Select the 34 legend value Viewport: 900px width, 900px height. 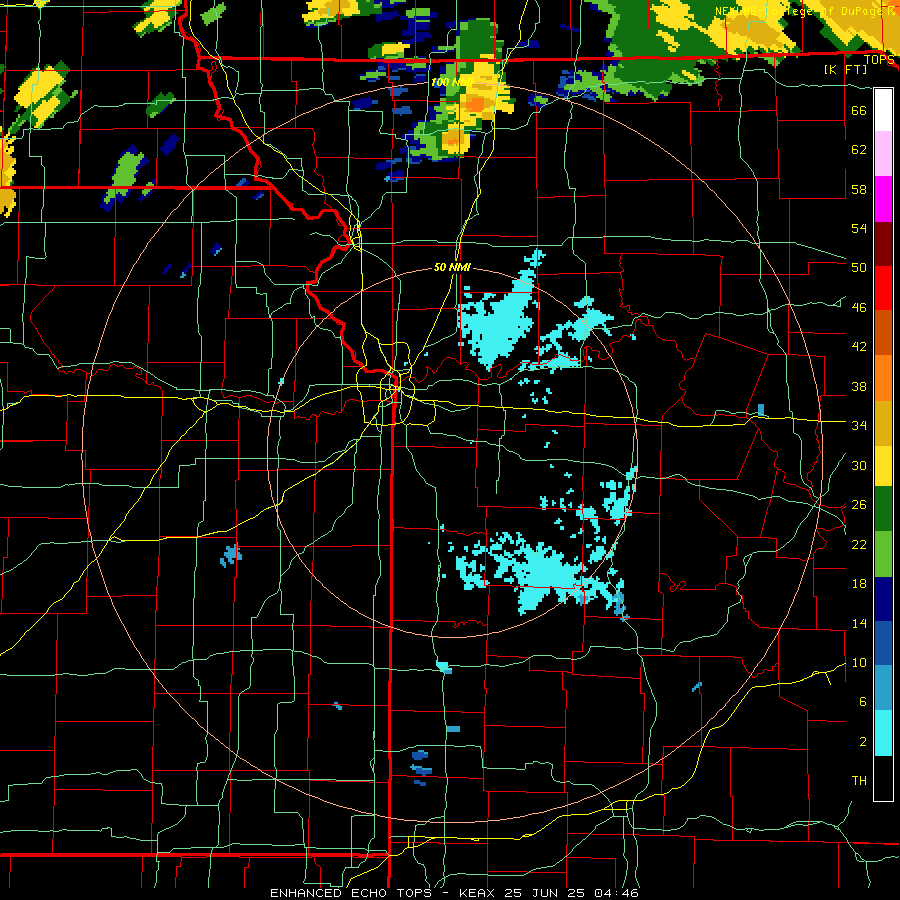[859, 426]
